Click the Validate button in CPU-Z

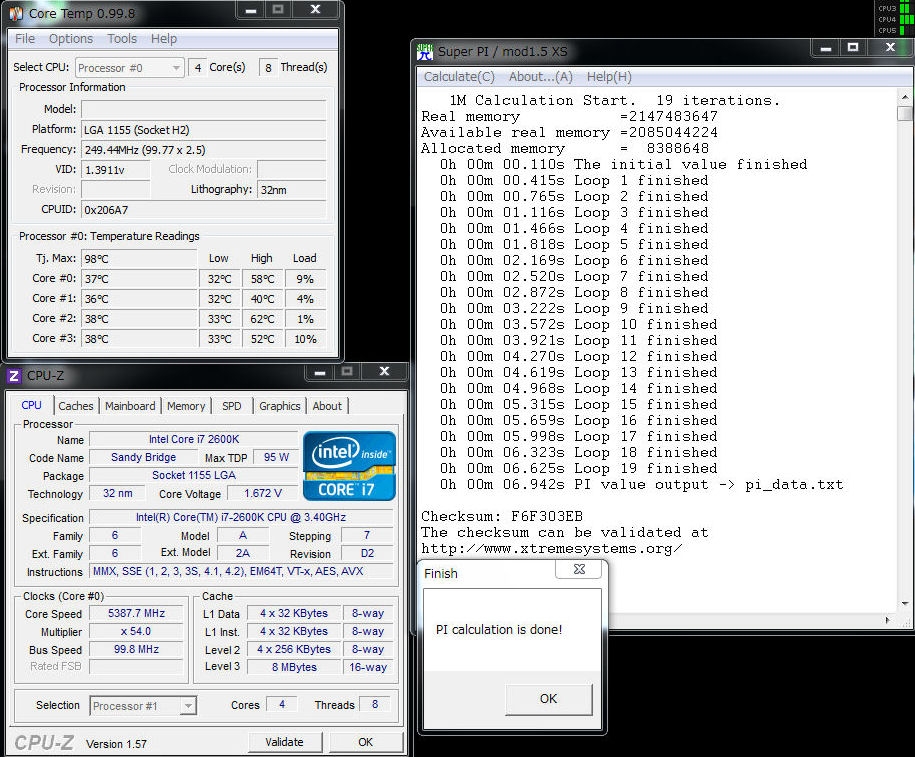tap(284, 742)
